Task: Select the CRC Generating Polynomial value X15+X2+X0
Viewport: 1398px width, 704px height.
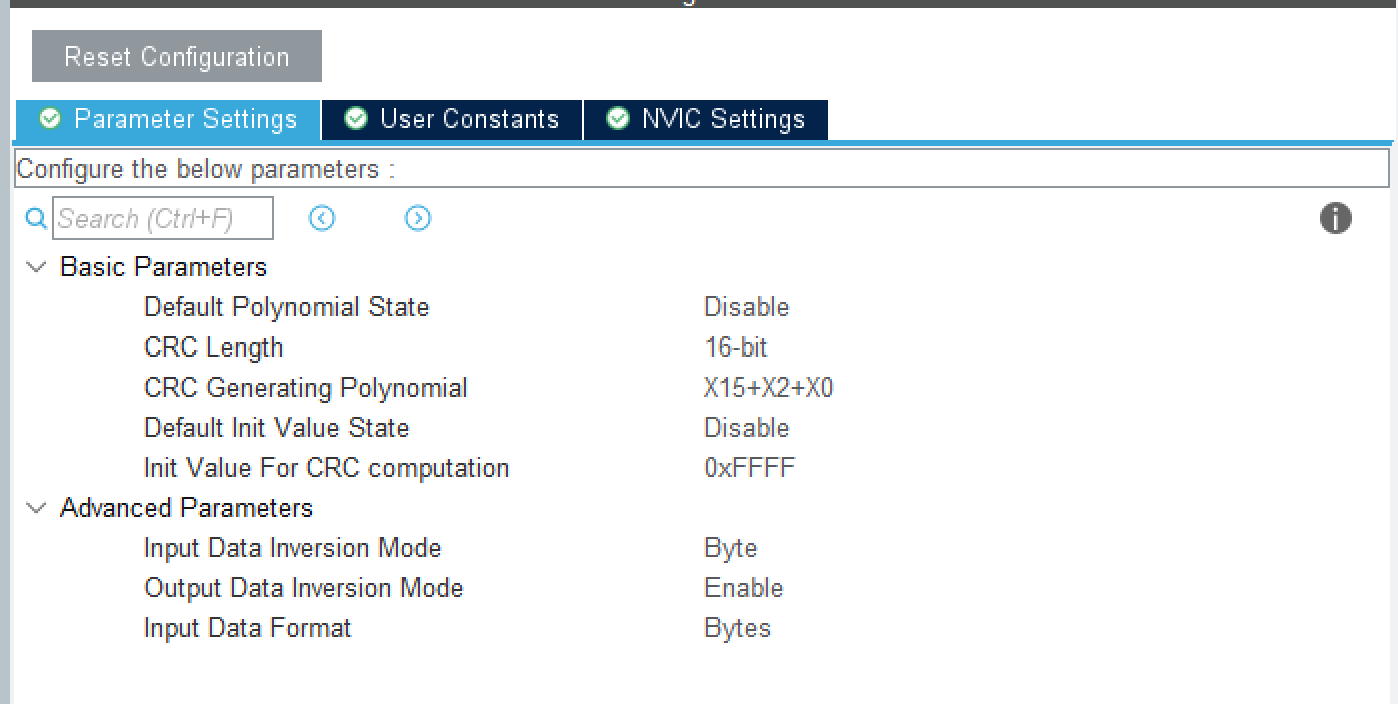Action: pos(770,387)
